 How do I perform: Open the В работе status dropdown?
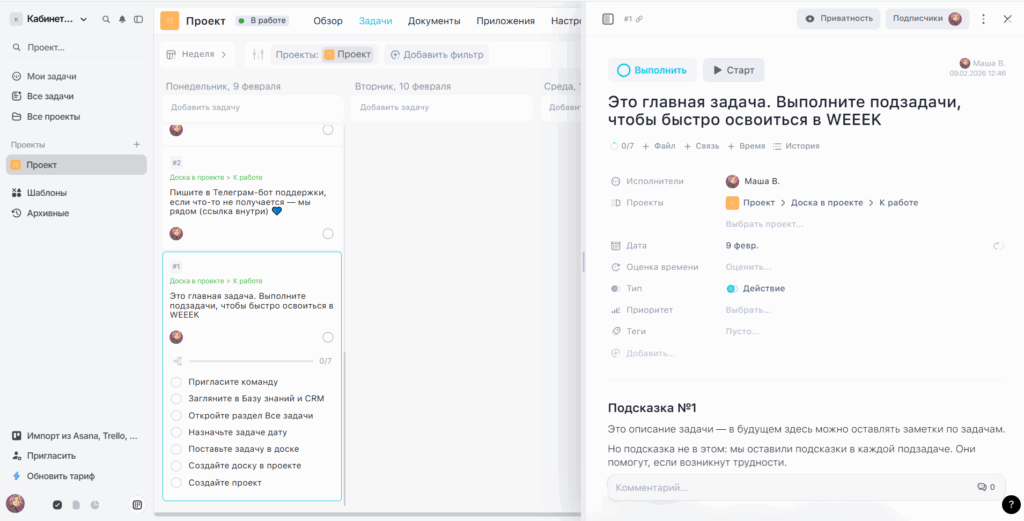click(x=262, y=21)
